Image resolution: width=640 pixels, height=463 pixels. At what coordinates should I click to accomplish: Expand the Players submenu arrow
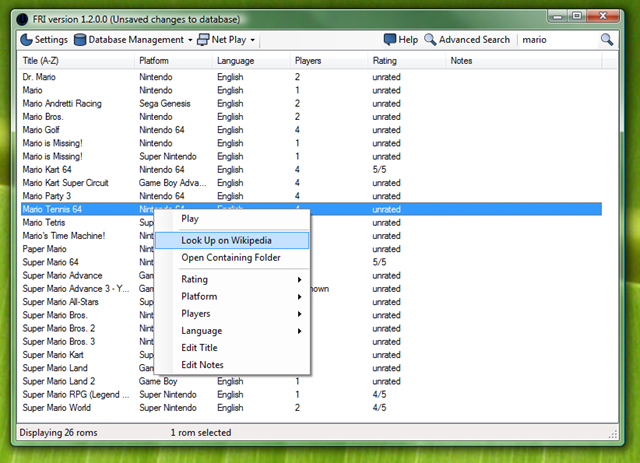tap(300, 314)
